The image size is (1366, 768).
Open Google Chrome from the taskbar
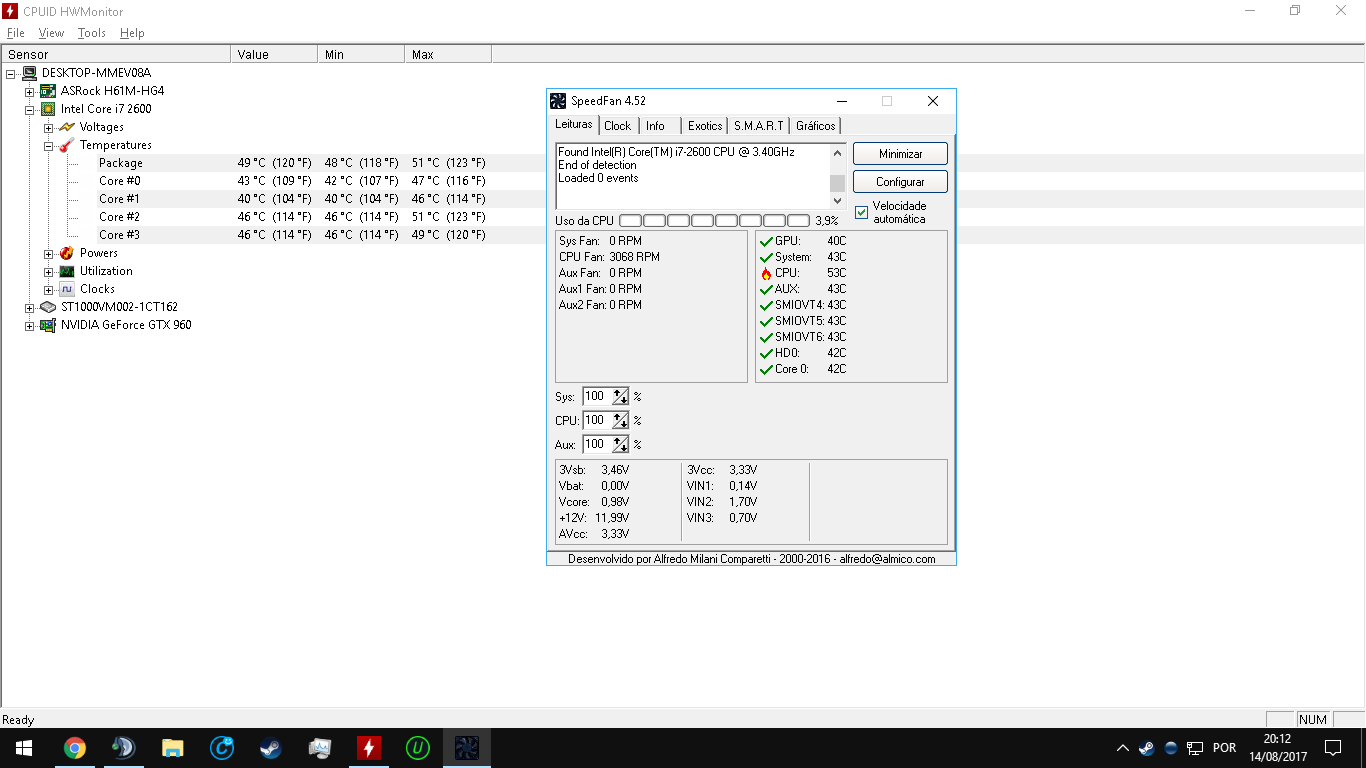click(74, 748)
